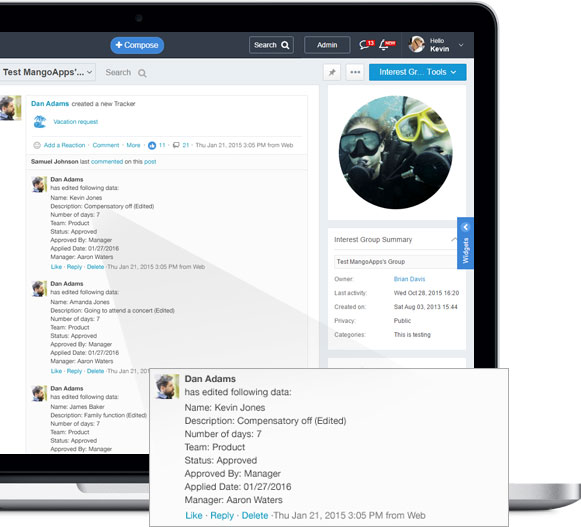Reply to the Kevin Jones comment in the feed
Viewport: 581px width, 527px height.
point(74,267)
